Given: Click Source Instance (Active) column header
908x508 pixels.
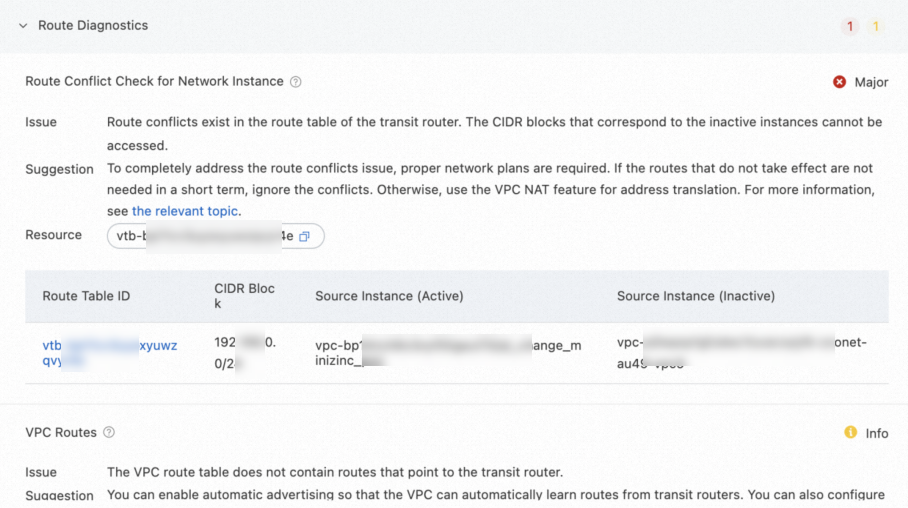Looking at the screenshot, I should pos(389,296).
